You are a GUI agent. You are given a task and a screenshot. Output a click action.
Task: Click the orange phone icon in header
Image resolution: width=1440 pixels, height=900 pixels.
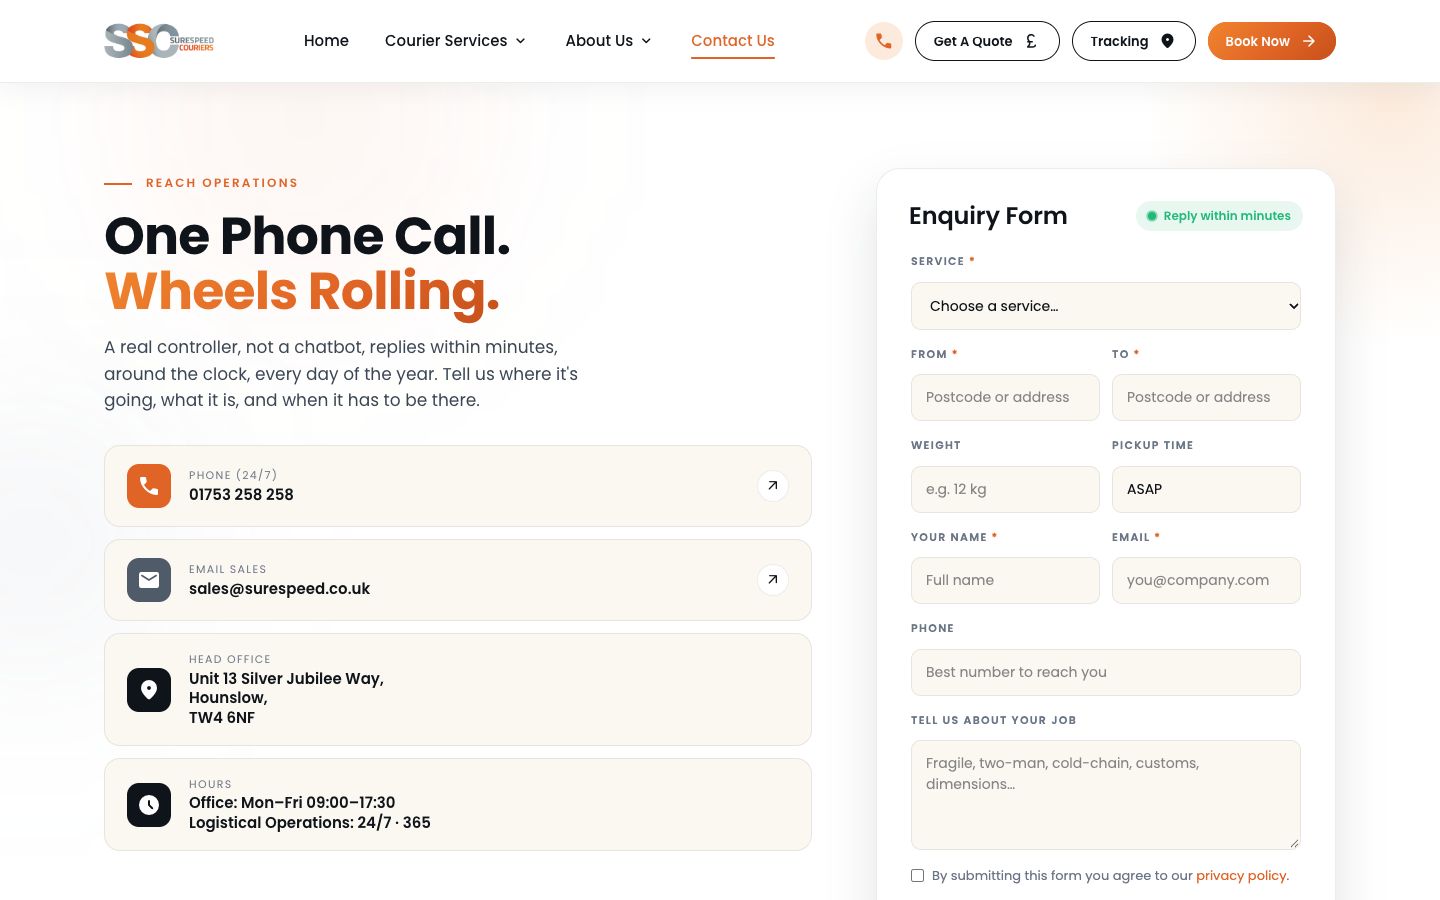pos(884,41)
